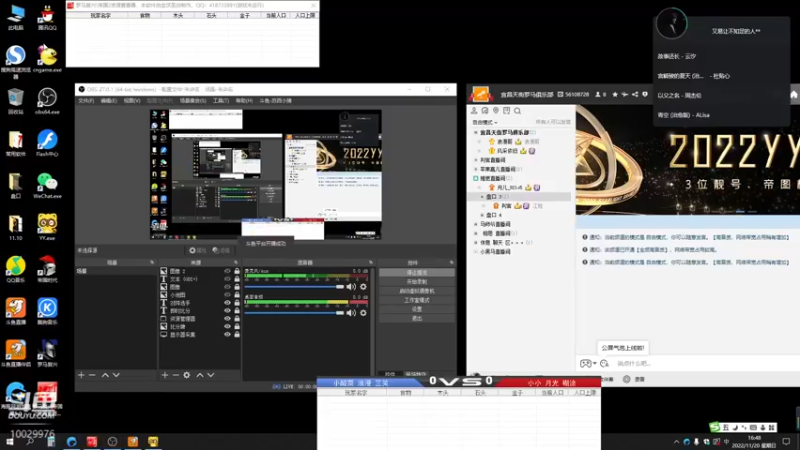Open source properties gear below the sources list
Screen dimensions: 800x450
(x=187, y=375)
